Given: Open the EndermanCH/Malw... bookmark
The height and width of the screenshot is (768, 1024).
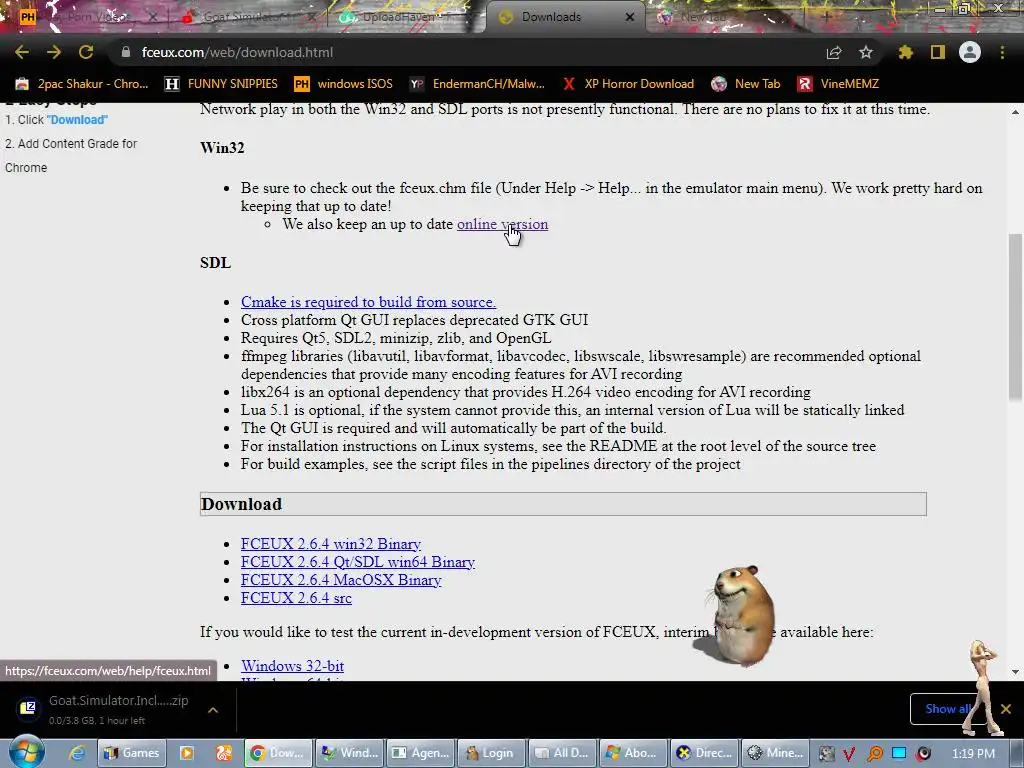Looking at the screenshot, I should click(477, 84).
